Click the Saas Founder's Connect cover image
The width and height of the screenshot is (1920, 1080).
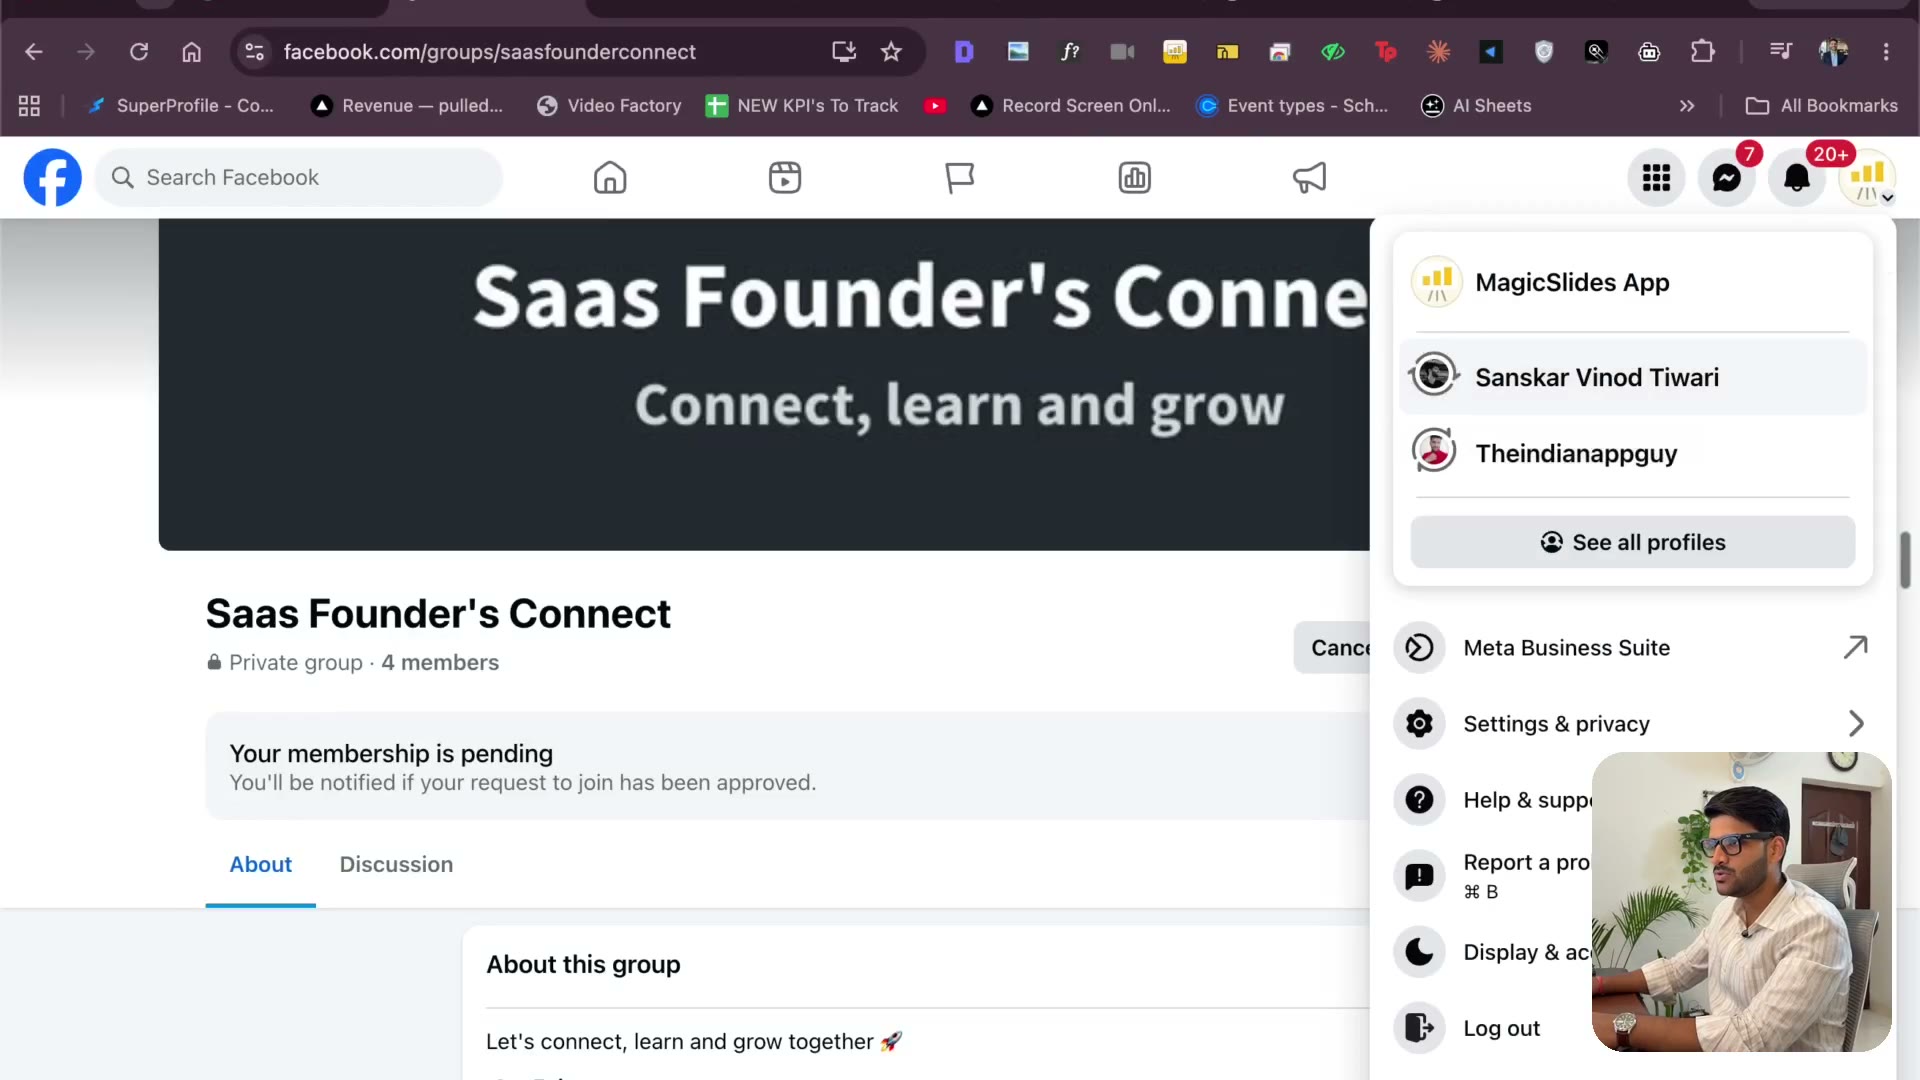pyautogui.click(x=764, y=385)
